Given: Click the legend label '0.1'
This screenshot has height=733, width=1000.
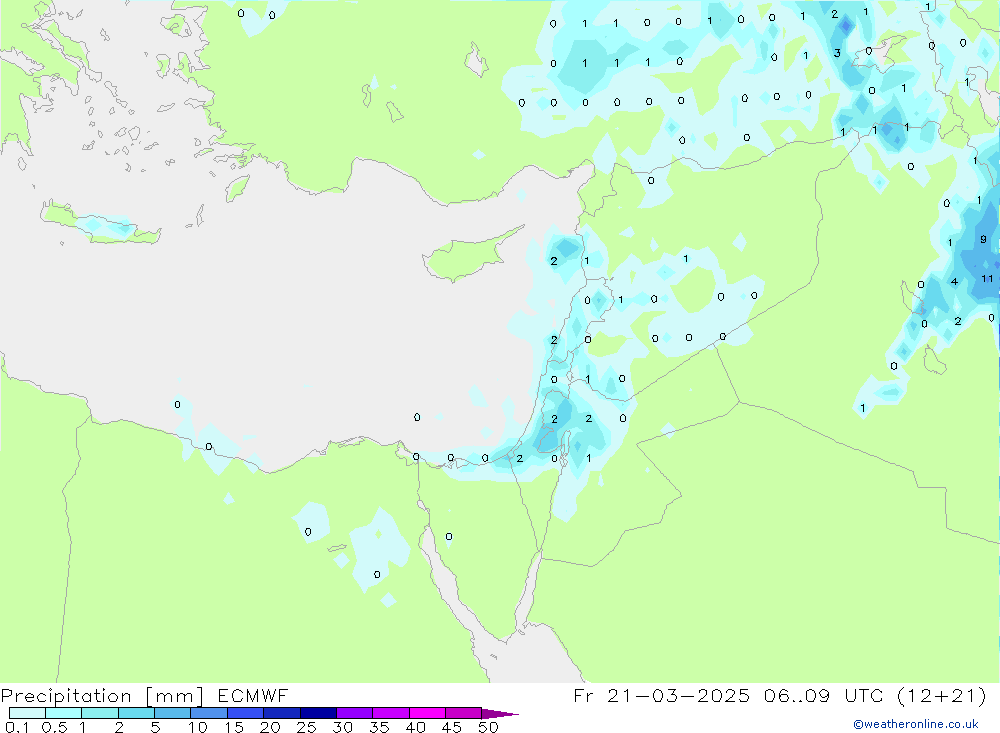Looking at the screenshot, I should click(17, 727).
